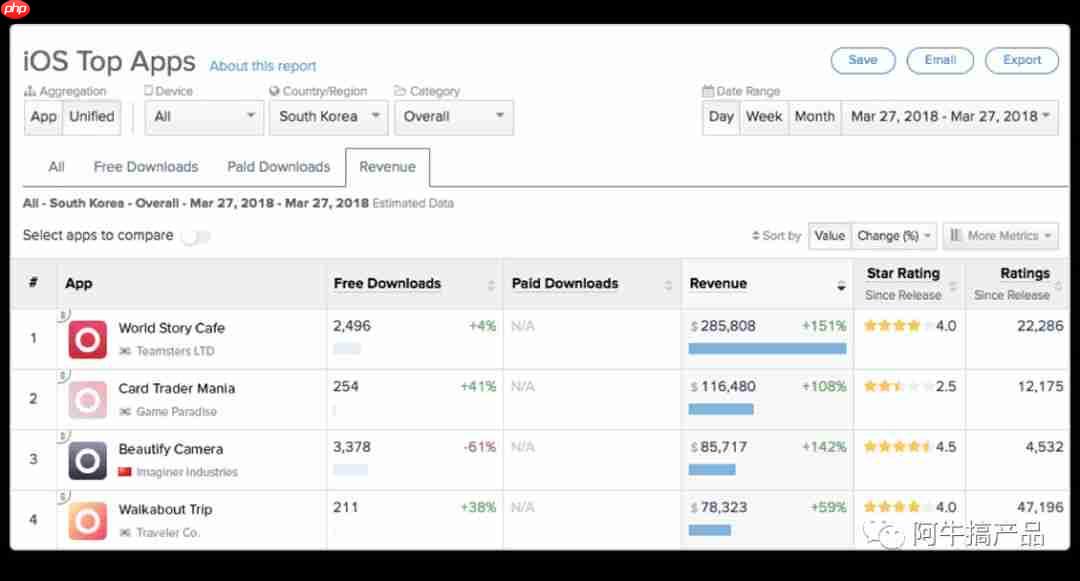Click the Export button
Screen dimensions: 1080x581
pos(1021,61)
